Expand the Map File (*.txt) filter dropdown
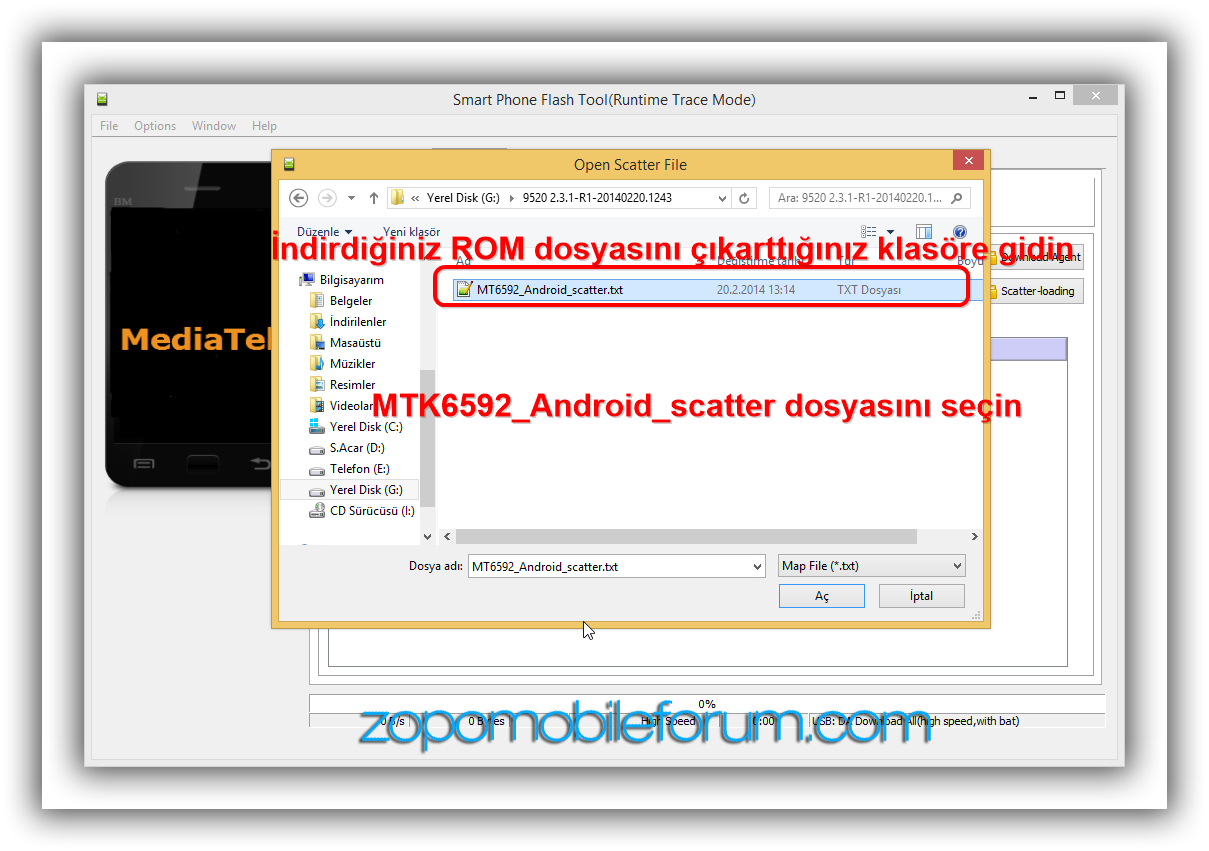The height and width of the screenshot is (851, 1209). click(x=957, y=566)
